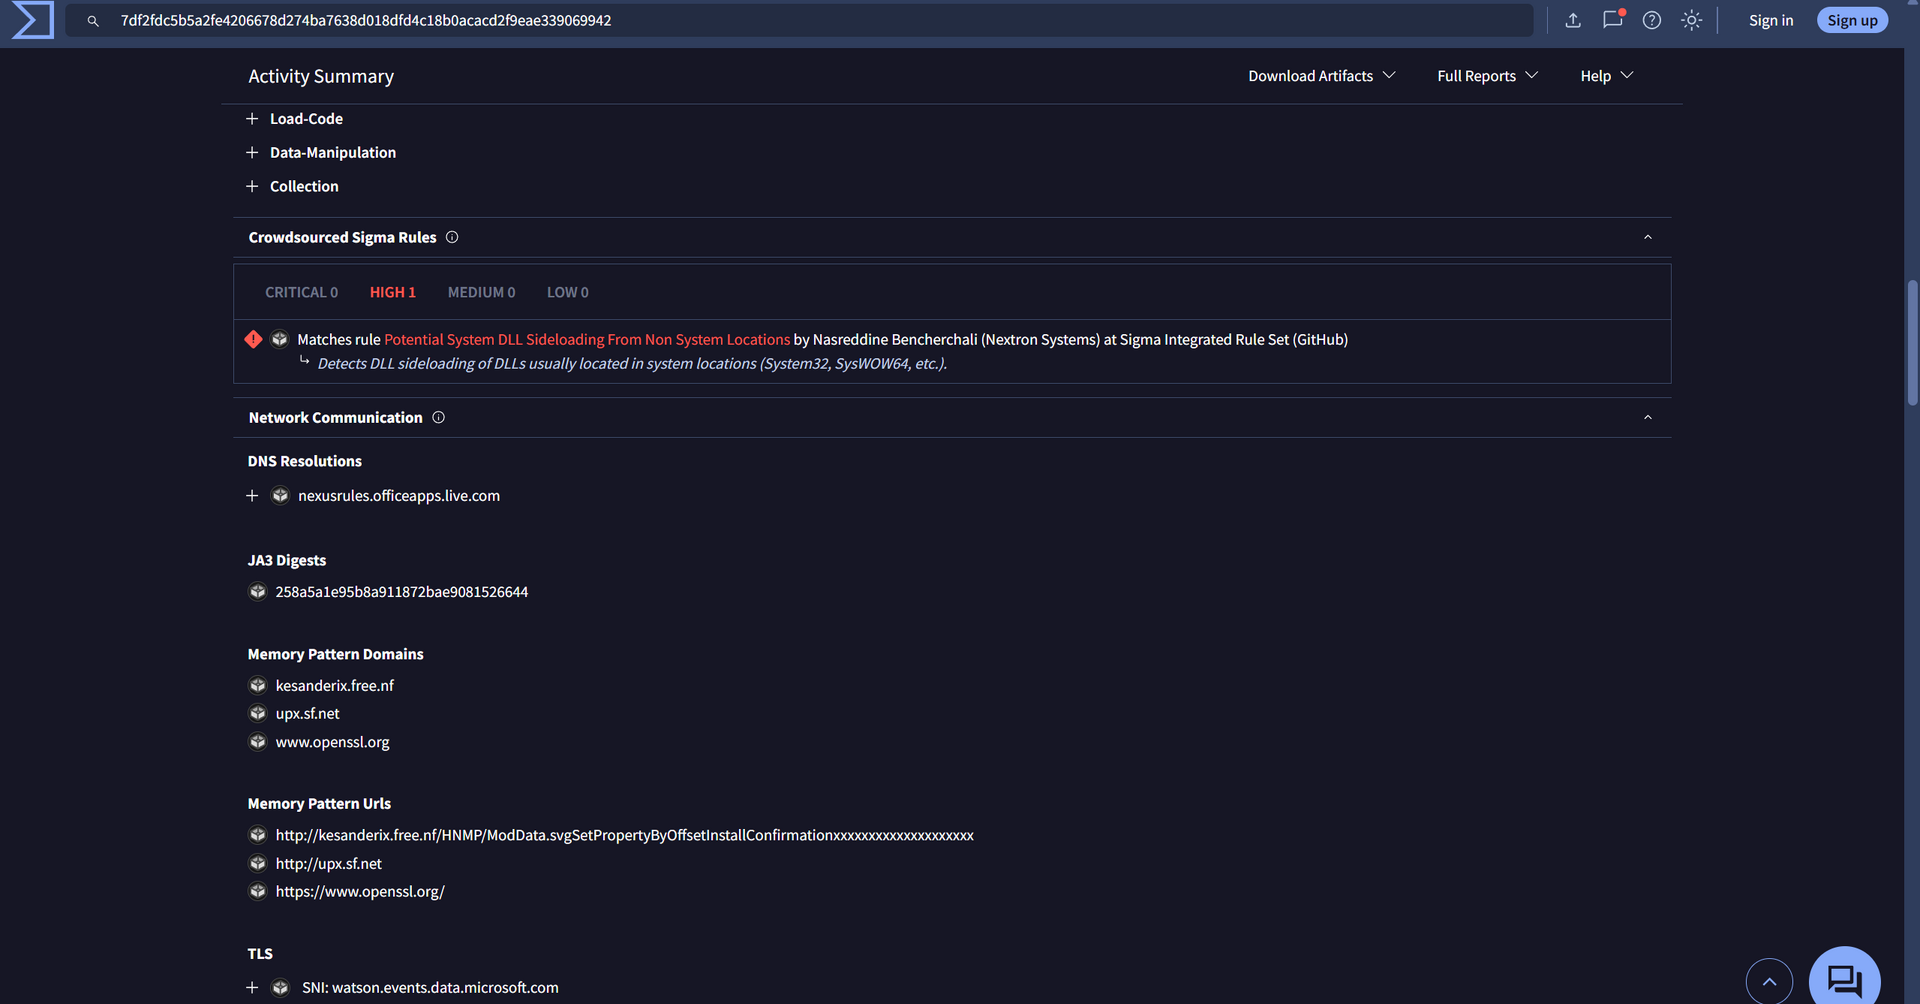This screenshot has width=1920, height=1004.
Task: Open the VirusTotal home logo
Action: click(x=33, y=20)
